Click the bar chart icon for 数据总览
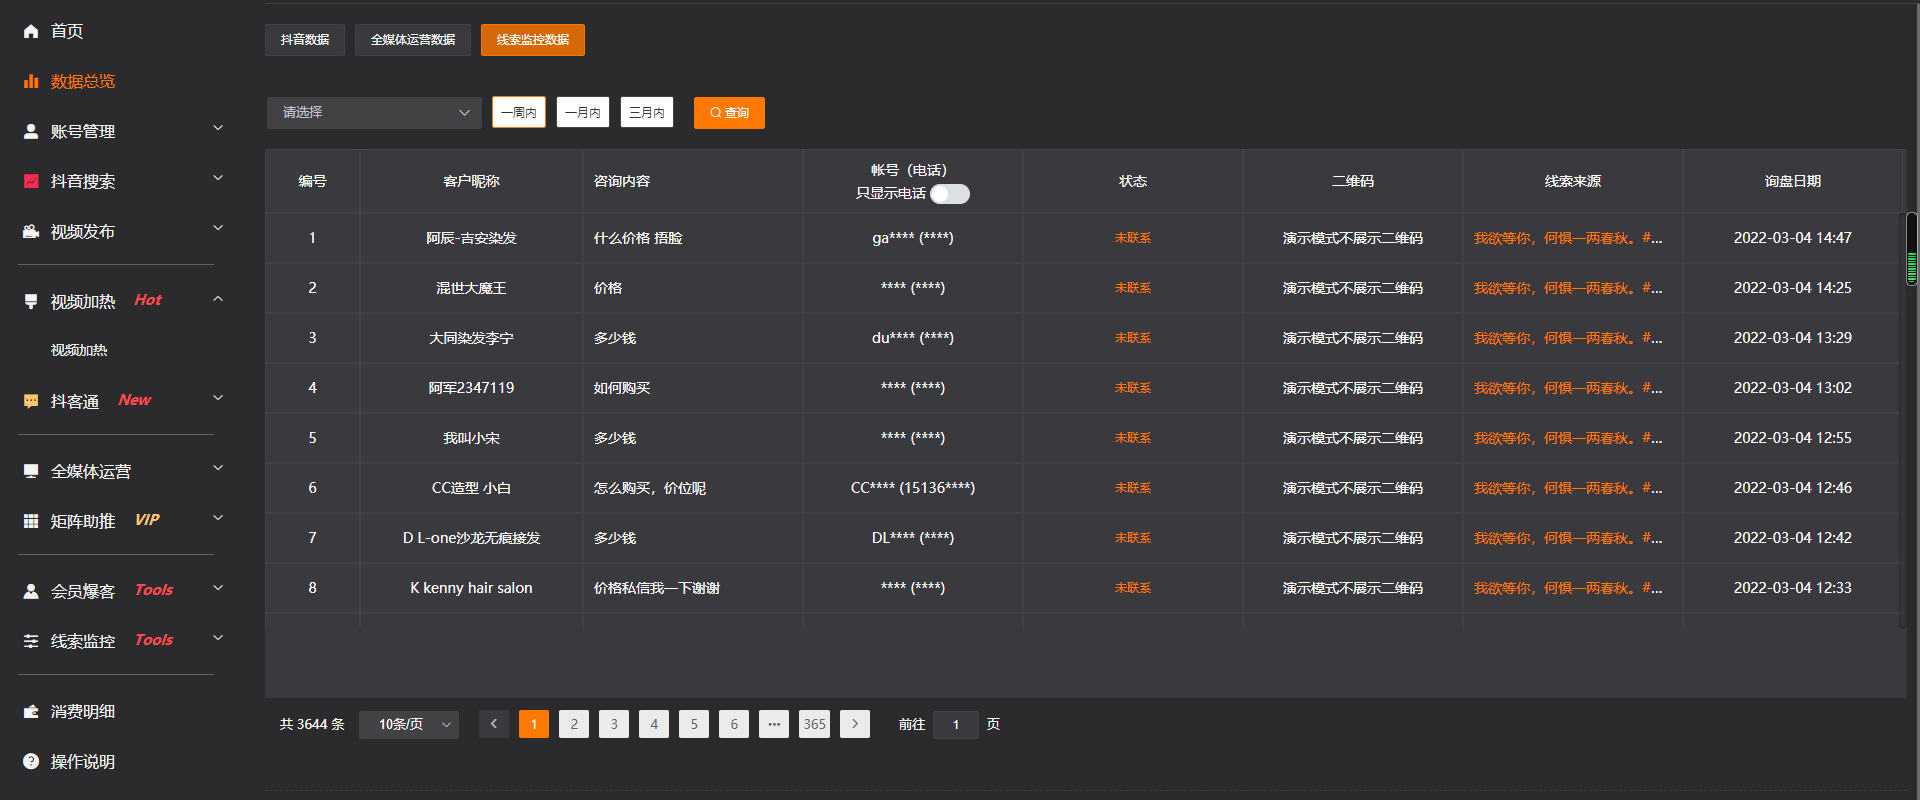This screenshot has height=800, width=1920. point(31,81)
